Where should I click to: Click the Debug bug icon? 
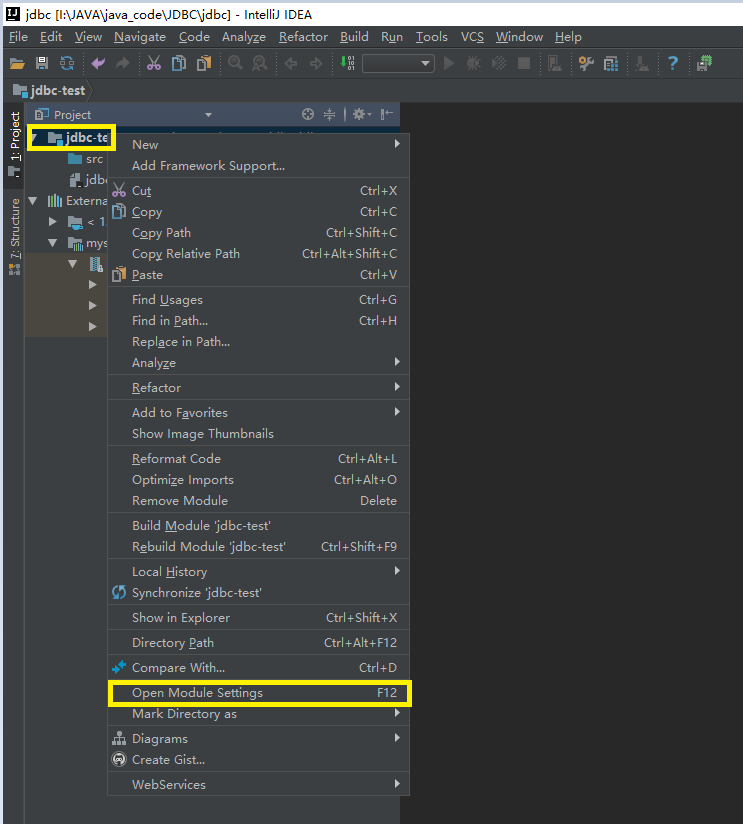[x=473, y=64]
